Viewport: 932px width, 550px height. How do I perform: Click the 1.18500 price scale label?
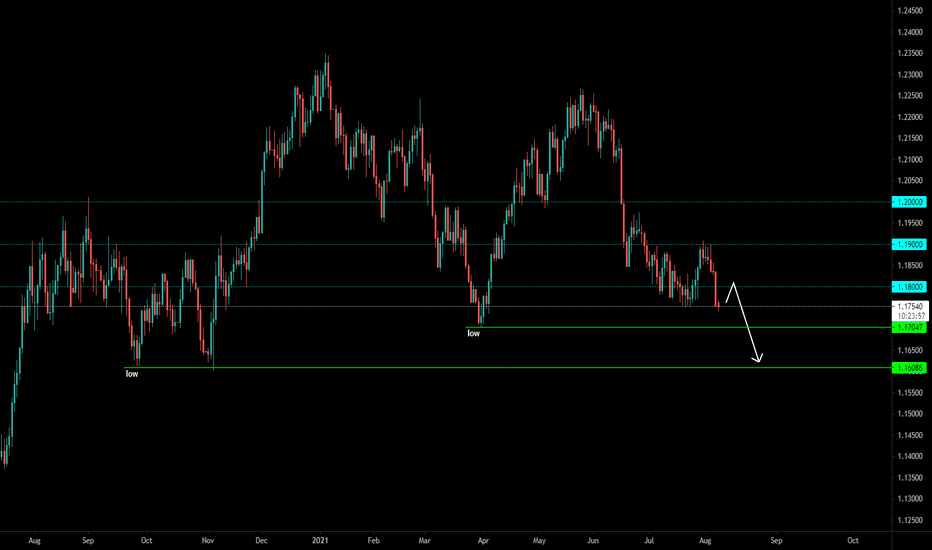(x=910, y=266)
